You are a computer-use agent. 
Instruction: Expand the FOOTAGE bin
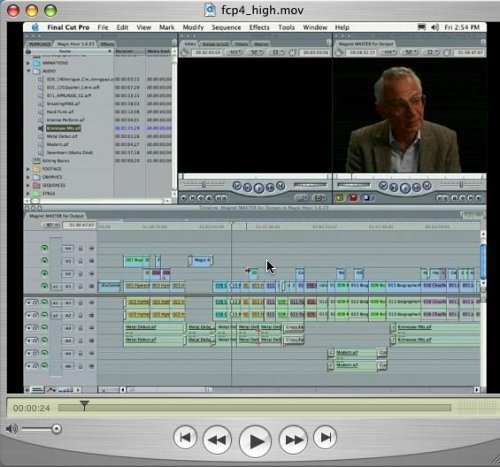point(28,169)
